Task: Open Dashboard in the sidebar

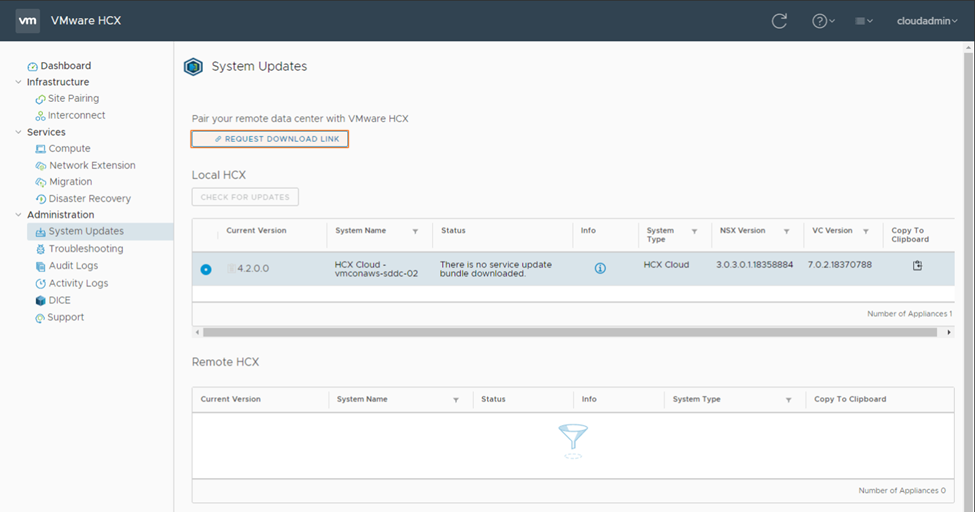Action: [66, 66]
